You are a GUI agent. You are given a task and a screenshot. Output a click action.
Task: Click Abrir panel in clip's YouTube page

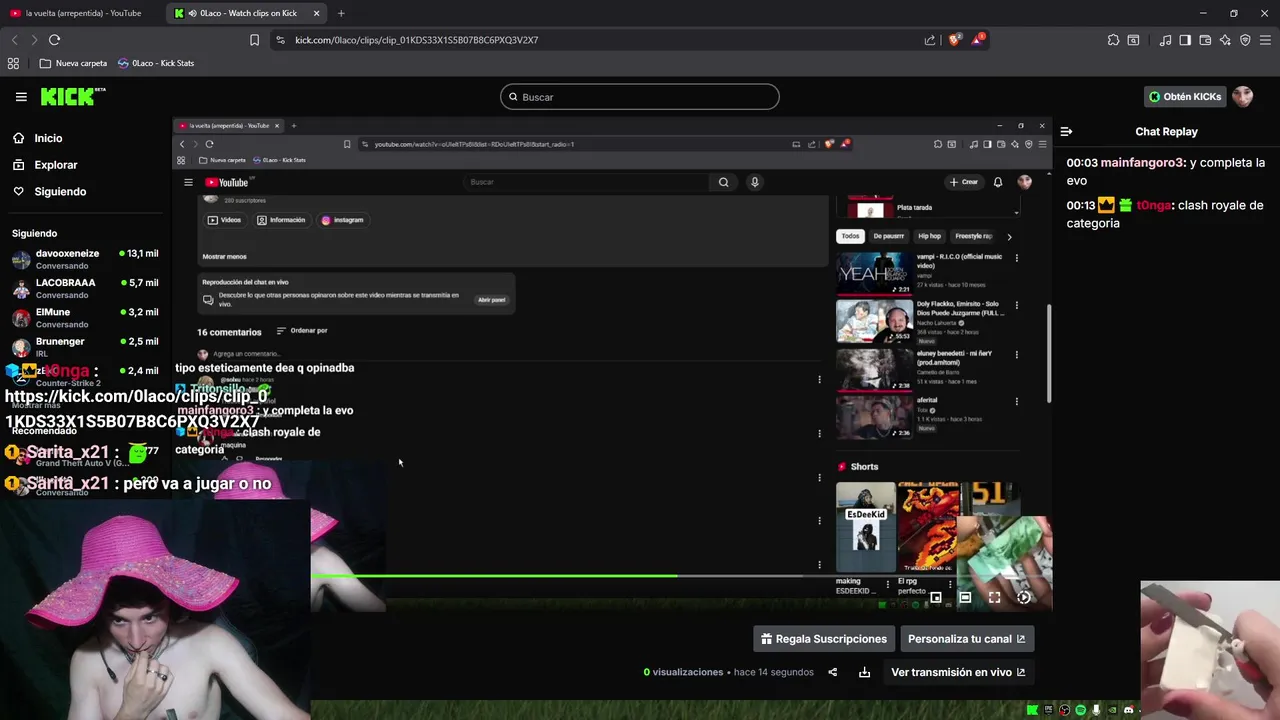(491, 300)
